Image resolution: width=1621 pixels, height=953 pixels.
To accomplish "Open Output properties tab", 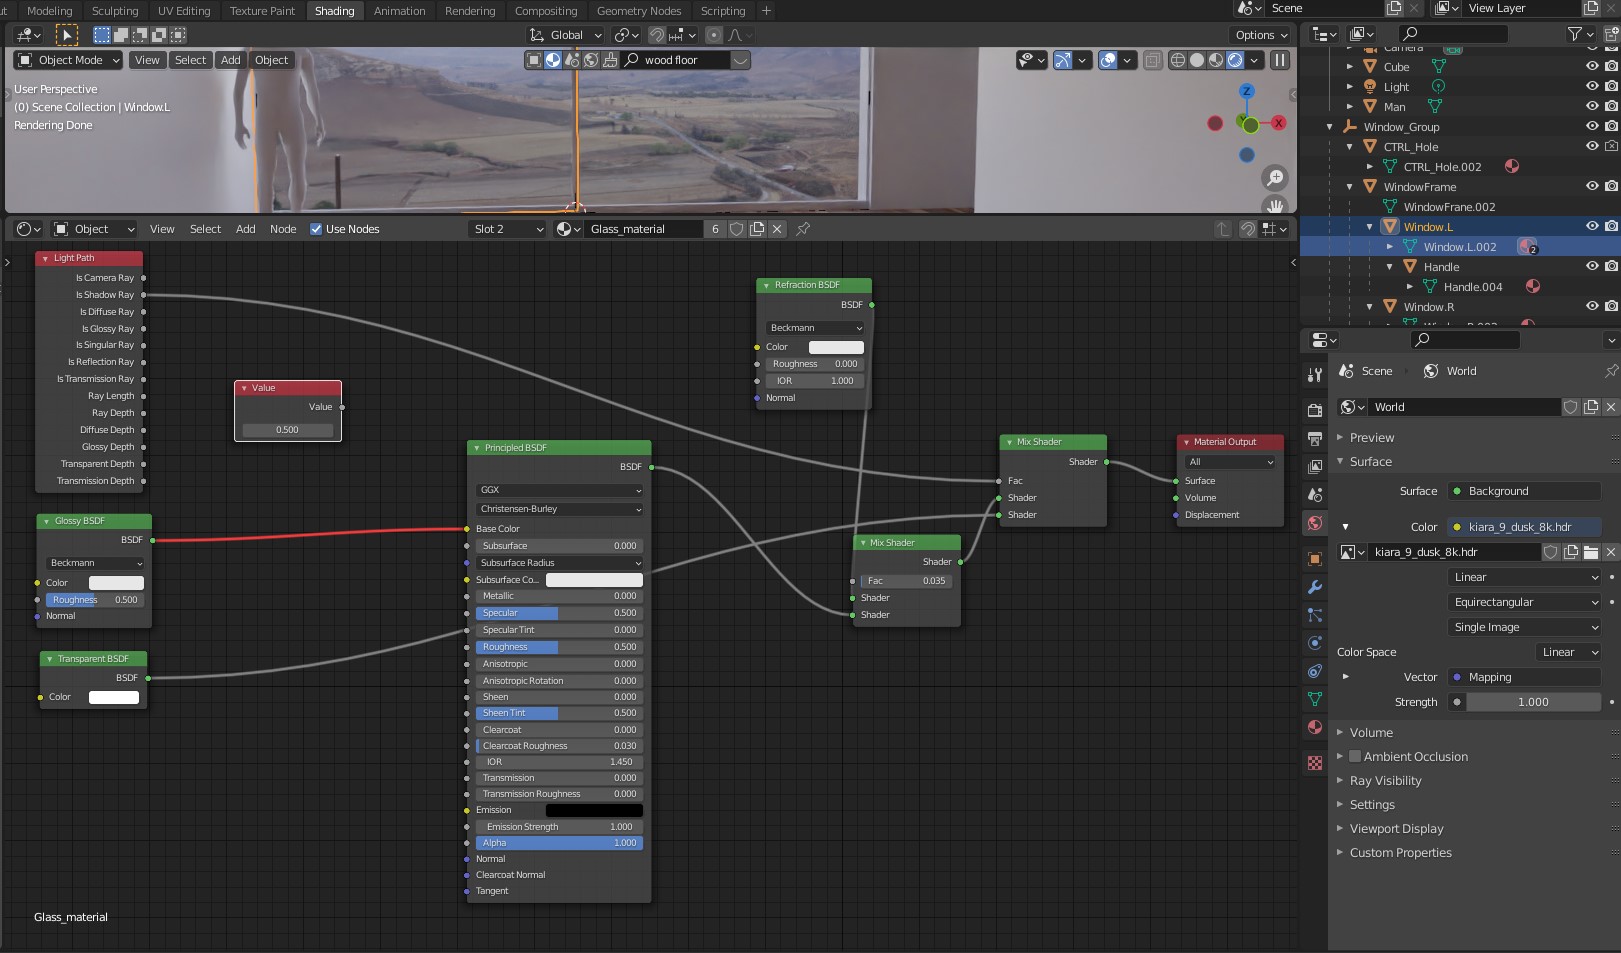I will [x=1315, y=439].
